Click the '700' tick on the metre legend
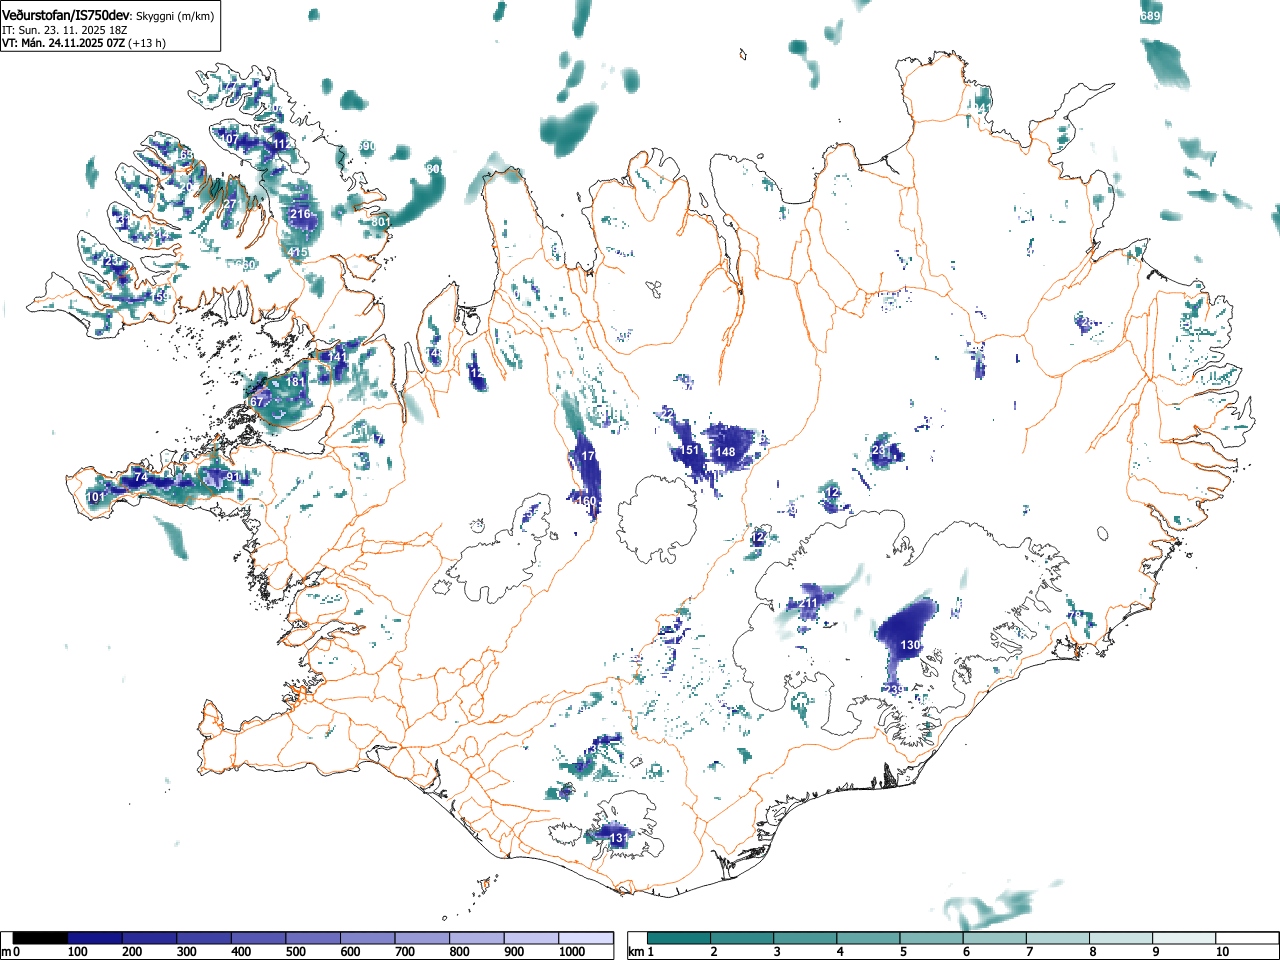The width and height of the screenshot is (1280, 960). pos(405,952)
